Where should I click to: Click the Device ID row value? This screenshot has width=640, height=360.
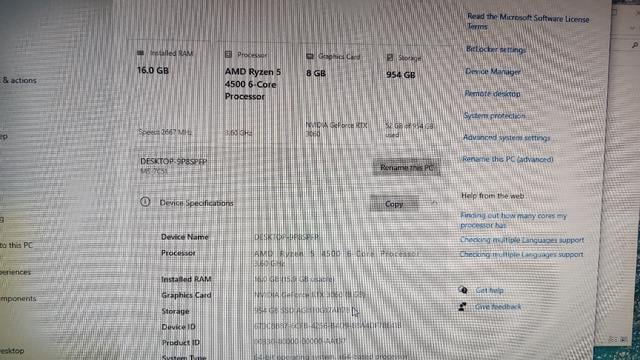pyautogui.click(x=328, y=326)
